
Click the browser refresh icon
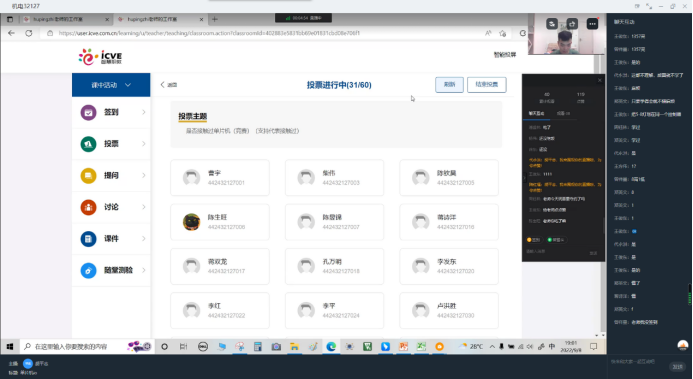click(29, 33)
